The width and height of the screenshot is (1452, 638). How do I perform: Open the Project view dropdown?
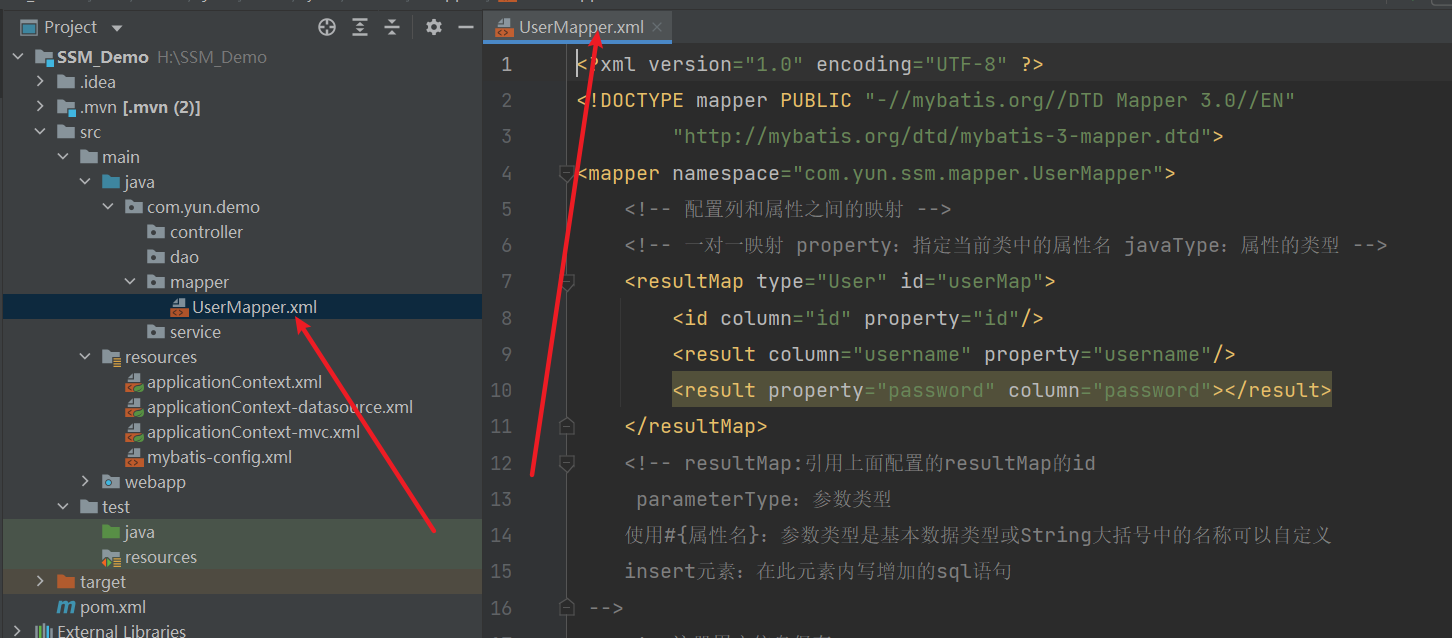point(117,28)
